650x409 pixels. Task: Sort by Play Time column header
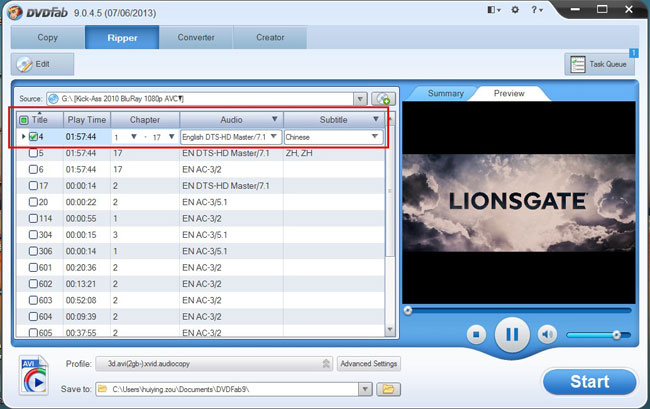(x=87, y=120)
